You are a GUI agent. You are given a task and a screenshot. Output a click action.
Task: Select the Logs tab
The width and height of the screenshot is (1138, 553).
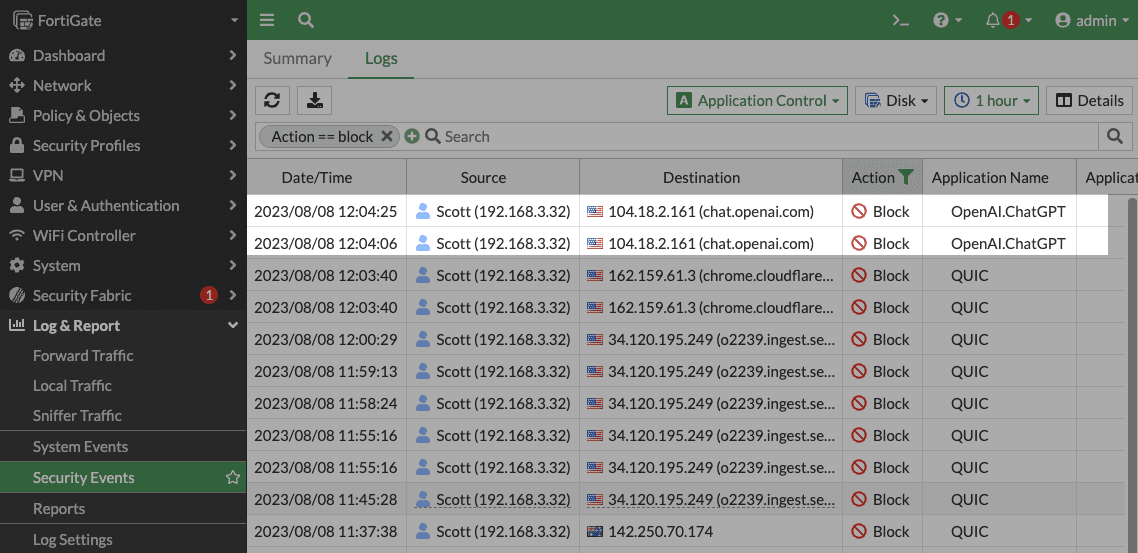[381, 59]
